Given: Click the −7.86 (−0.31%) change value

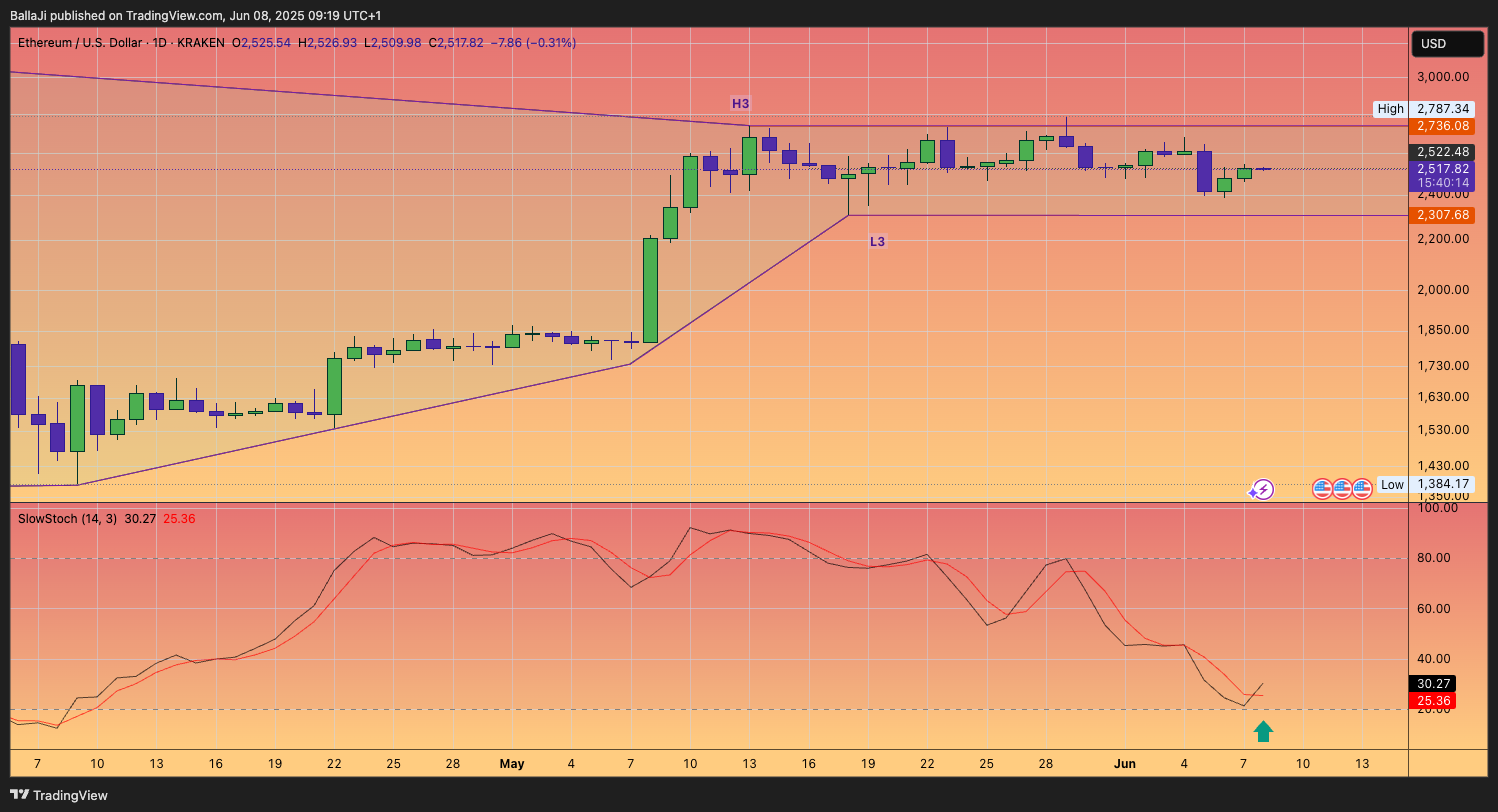Looking at the screenshot, I should (x=533, y=43).
